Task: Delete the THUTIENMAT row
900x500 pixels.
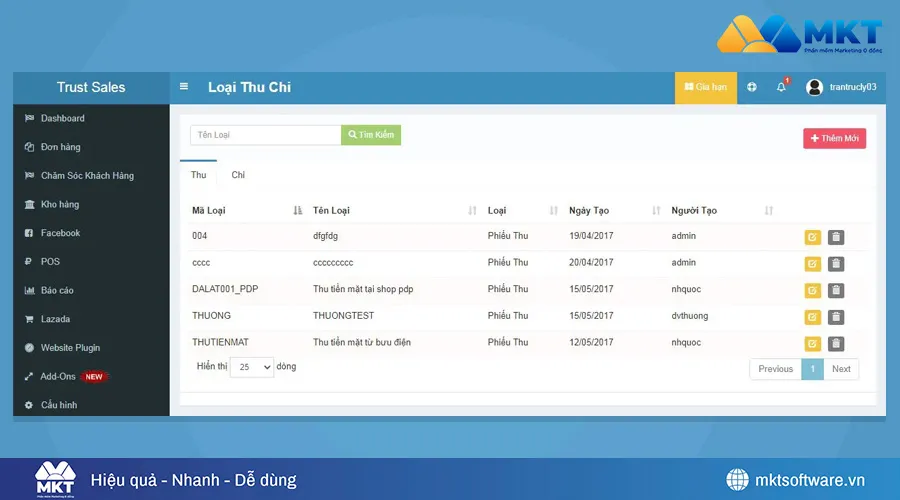Action: 836,344
